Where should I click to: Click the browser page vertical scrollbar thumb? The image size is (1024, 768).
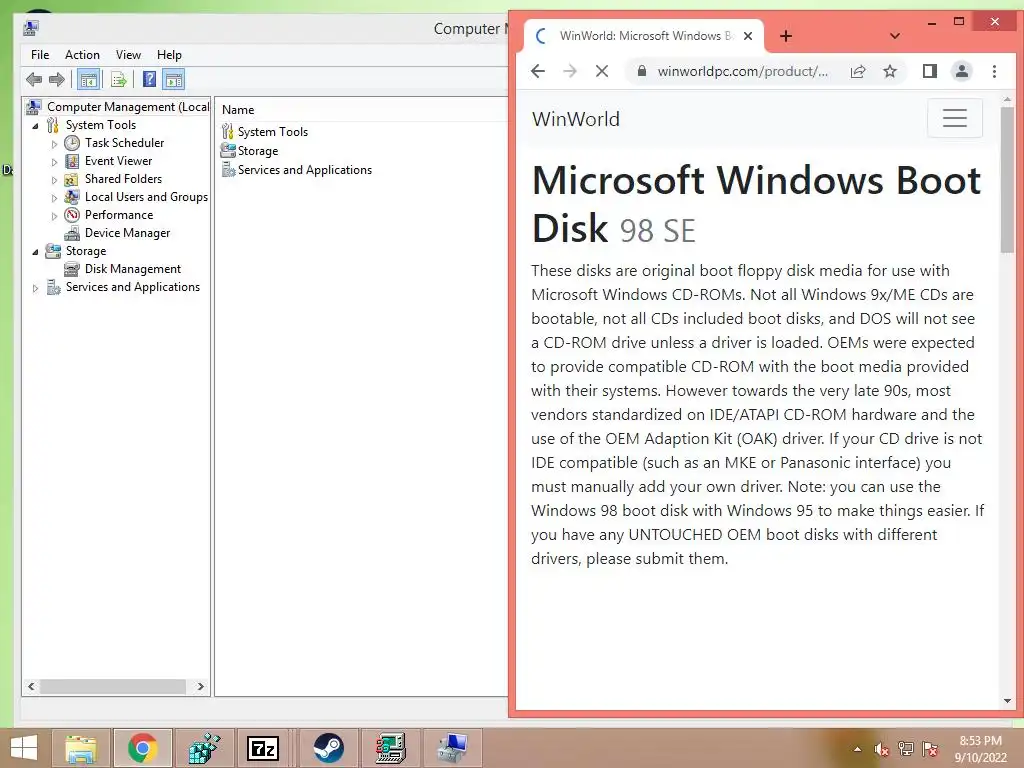1007,179
